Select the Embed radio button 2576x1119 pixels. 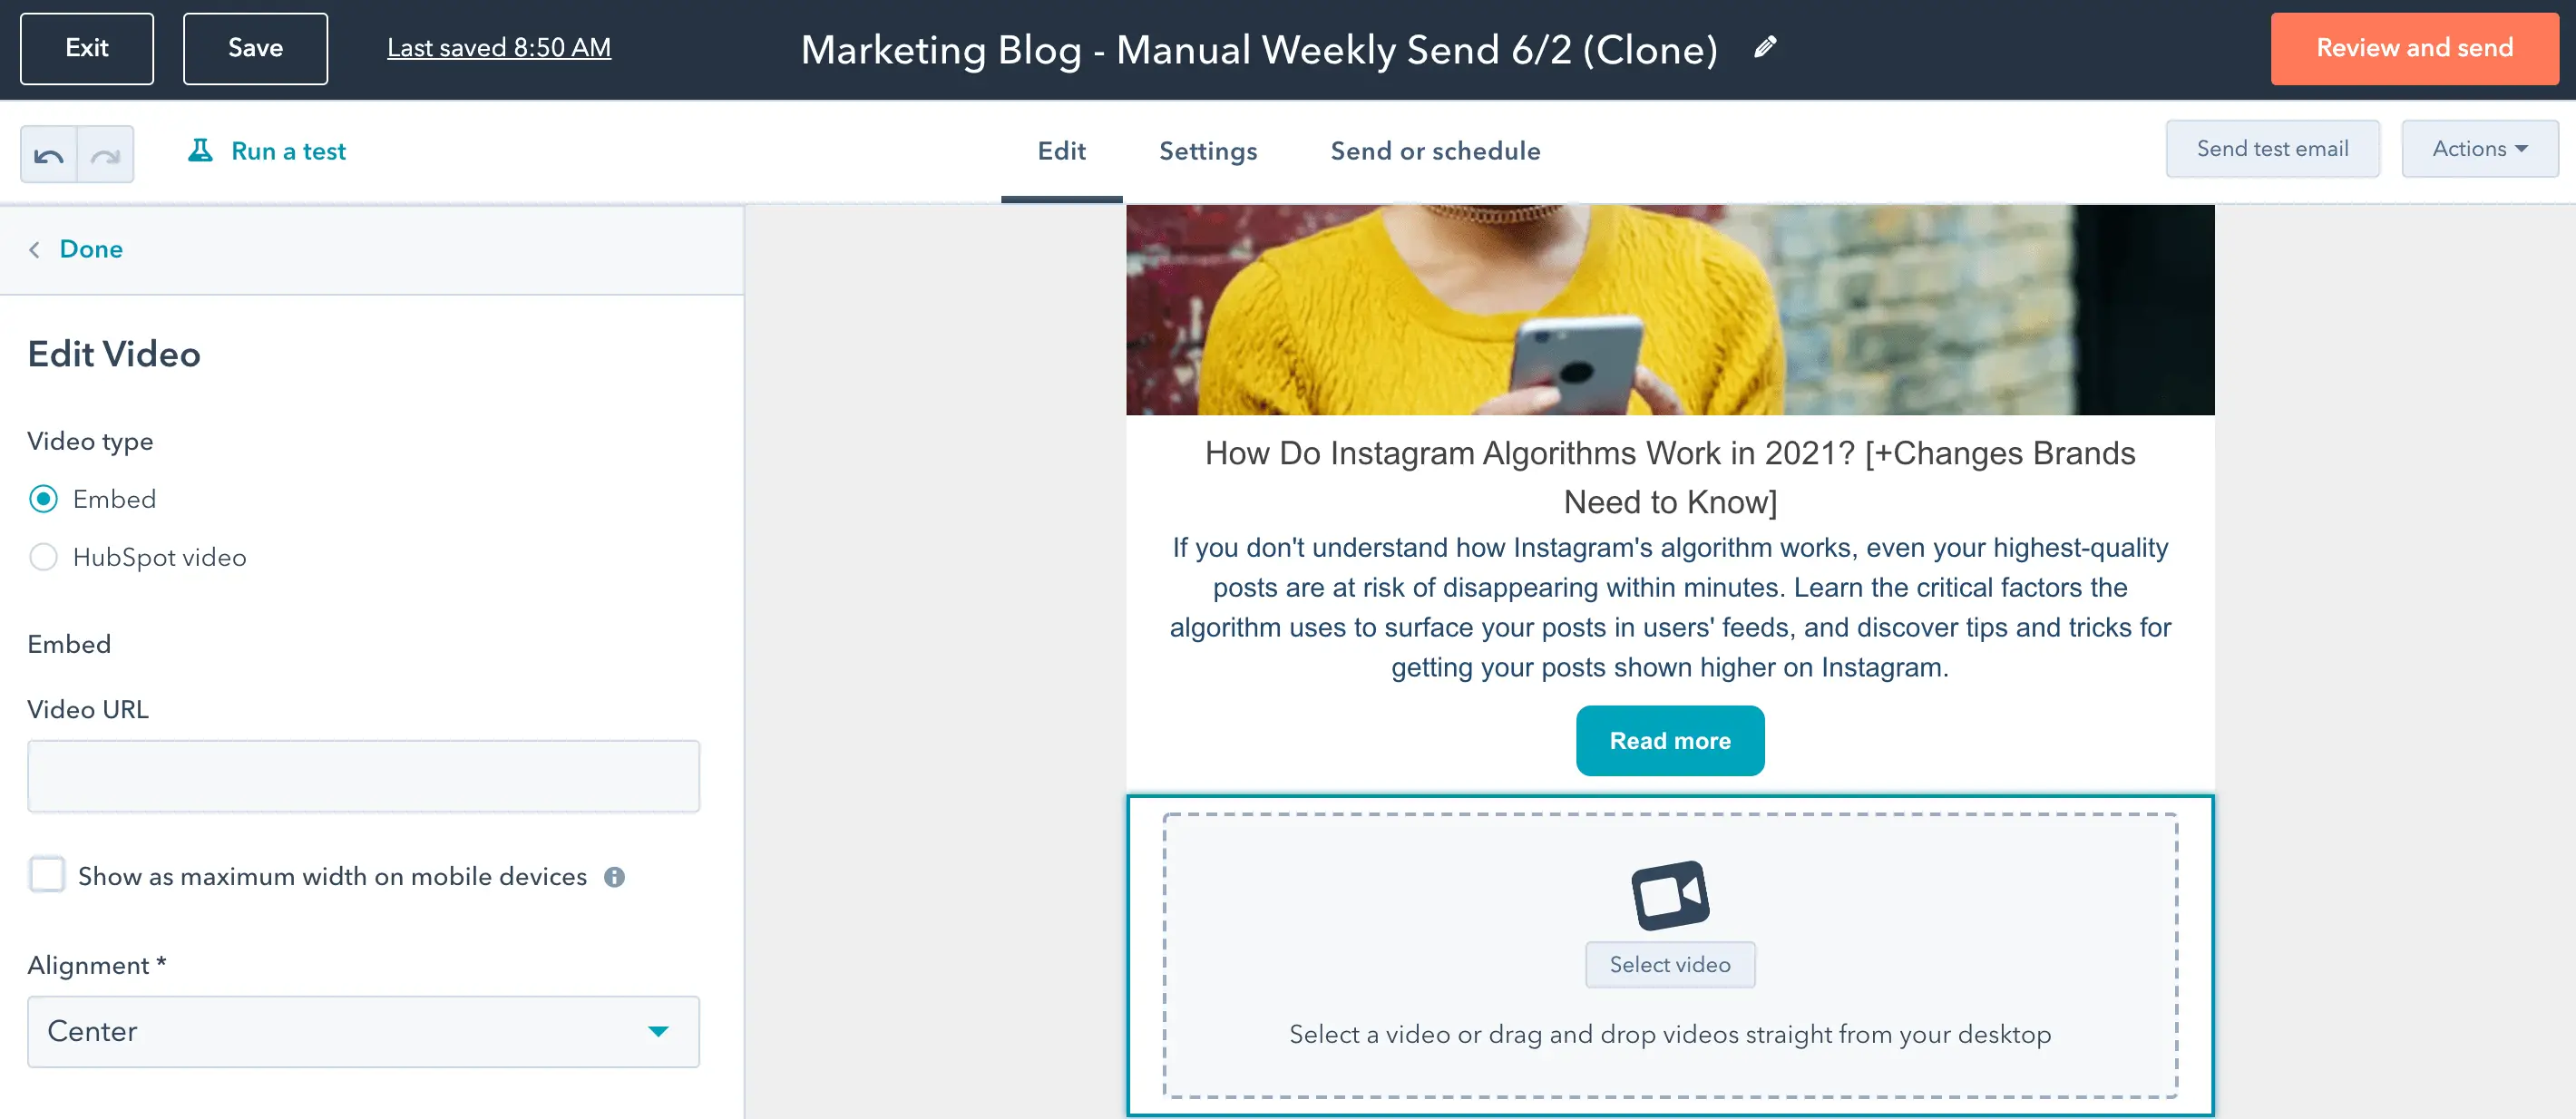[44, 498]
